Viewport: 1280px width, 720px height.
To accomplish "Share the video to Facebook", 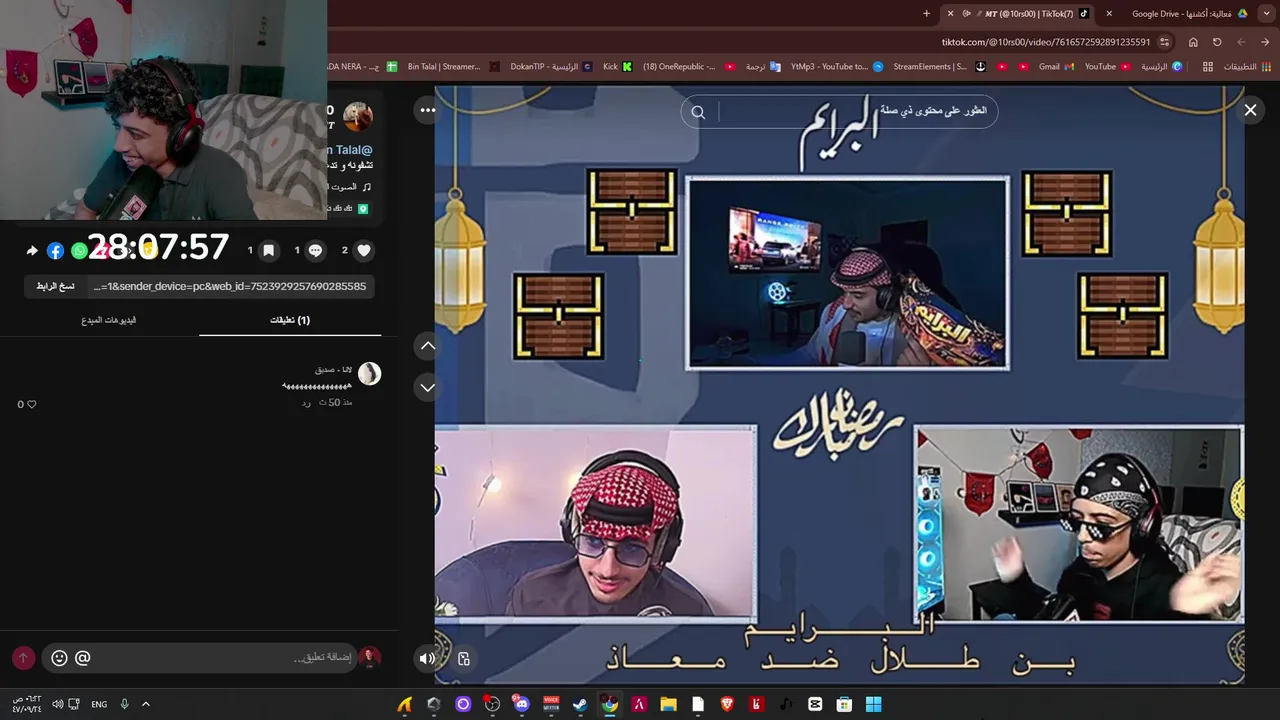I will click(x=55, y=251).
